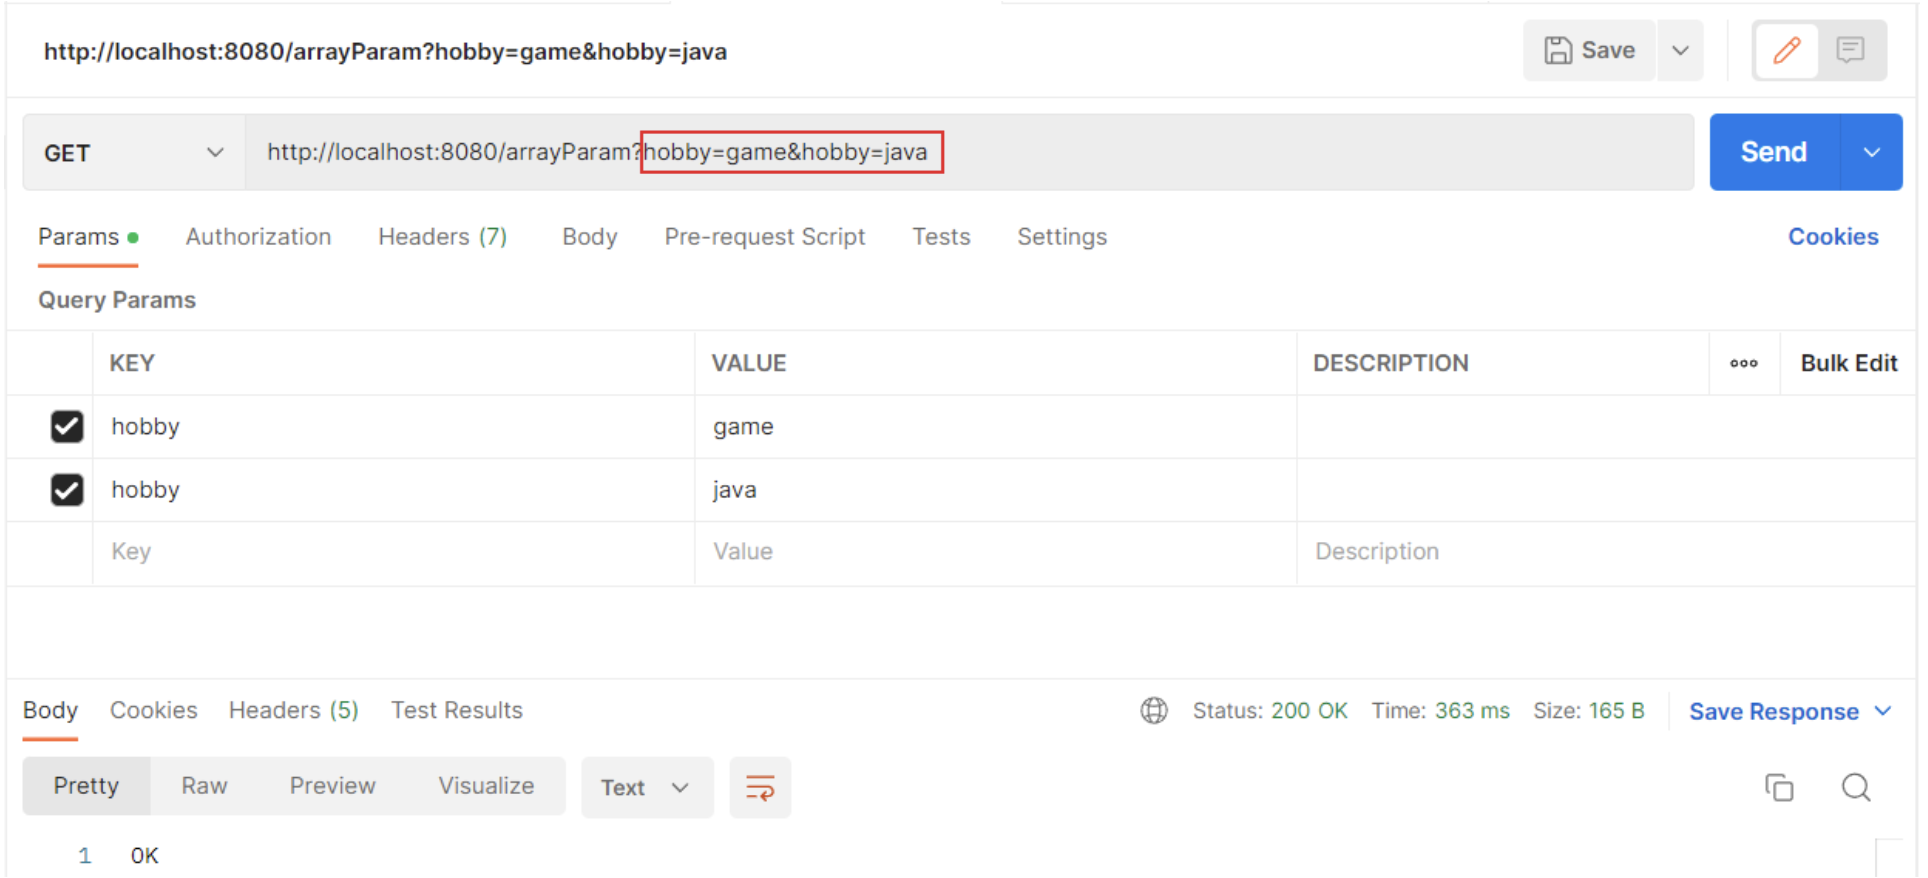Click the KEY column header
This screenshot has height=878, width=1928.
pos(132,363)
